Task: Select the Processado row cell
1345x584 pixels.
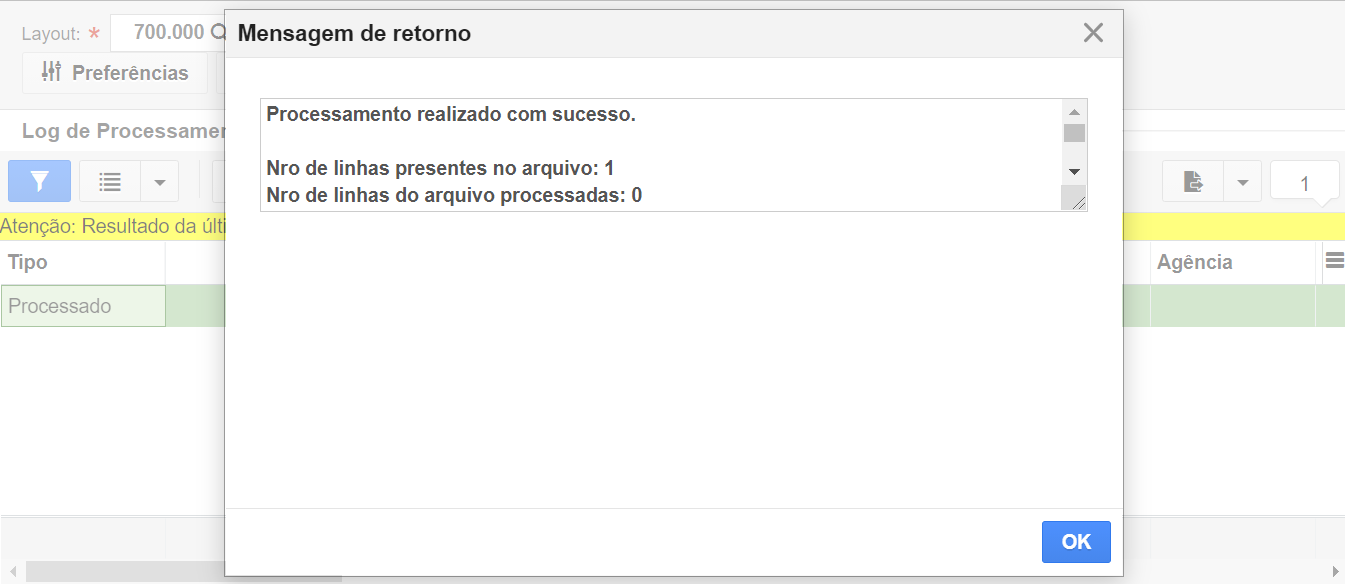Action: pyautogui.click(x=83, y=306)
